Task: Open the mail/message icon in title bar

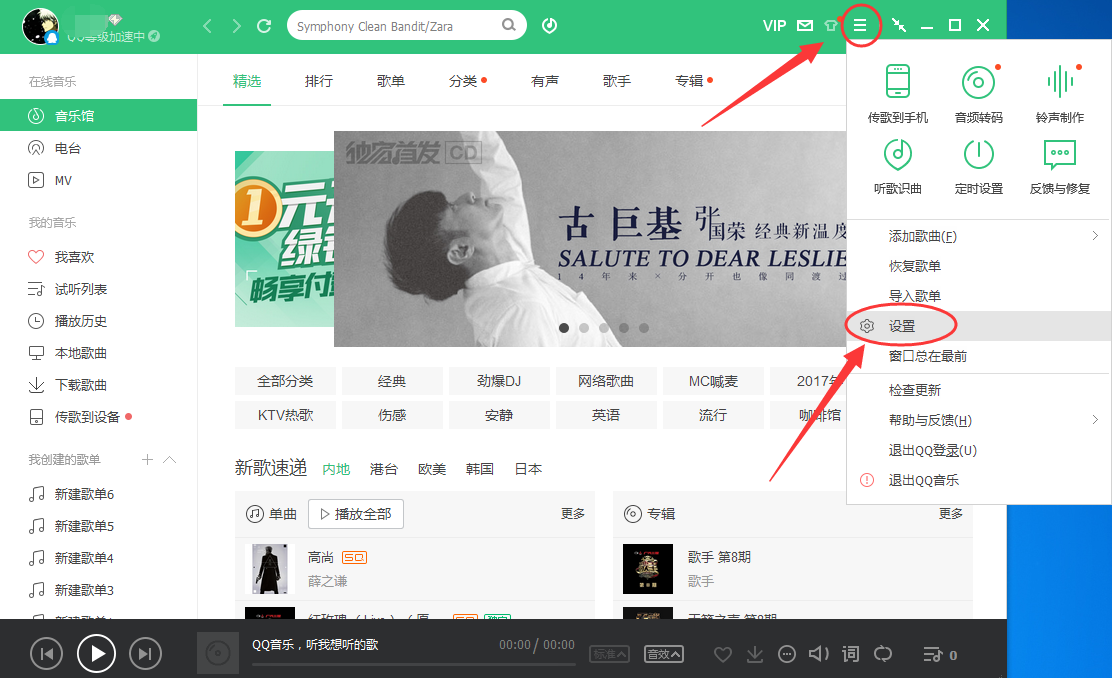Action: click(804, 25)
